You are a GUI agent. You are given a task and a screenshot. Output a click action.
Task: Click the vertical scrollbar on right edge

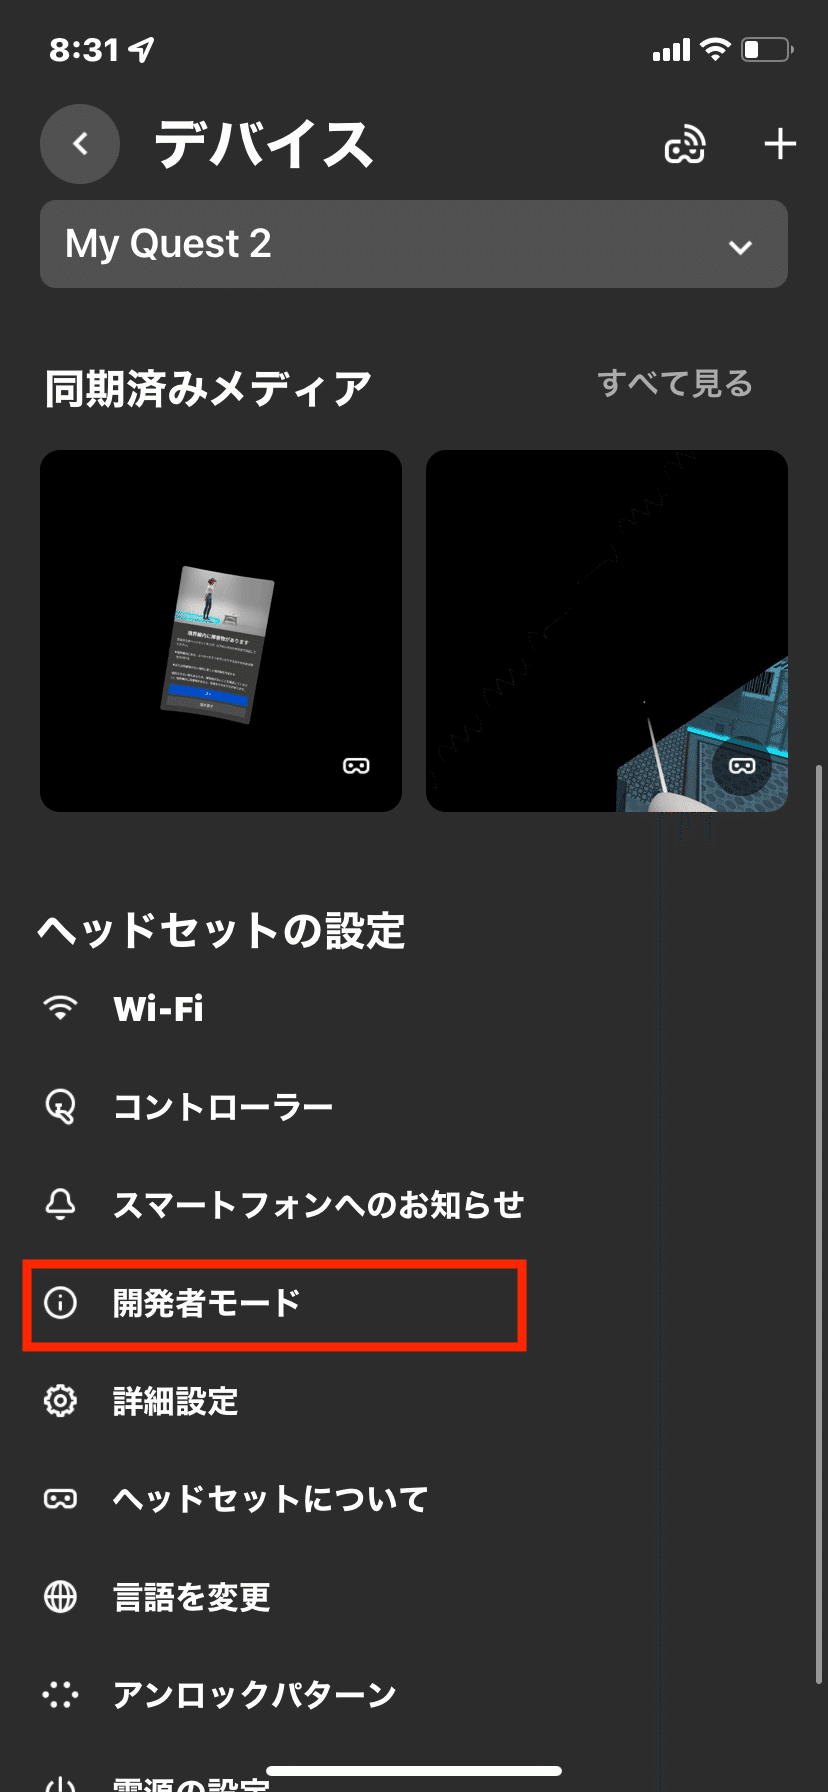[819, 1225]
